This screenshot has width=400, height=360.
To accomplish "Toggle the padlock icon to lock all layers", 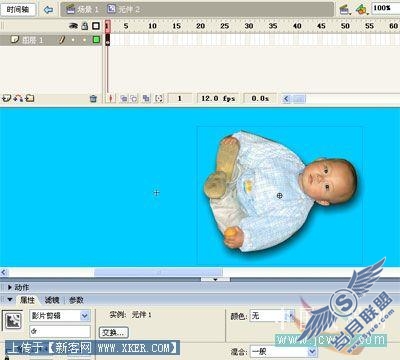I will pyautogui.click(x=85, y=26).
